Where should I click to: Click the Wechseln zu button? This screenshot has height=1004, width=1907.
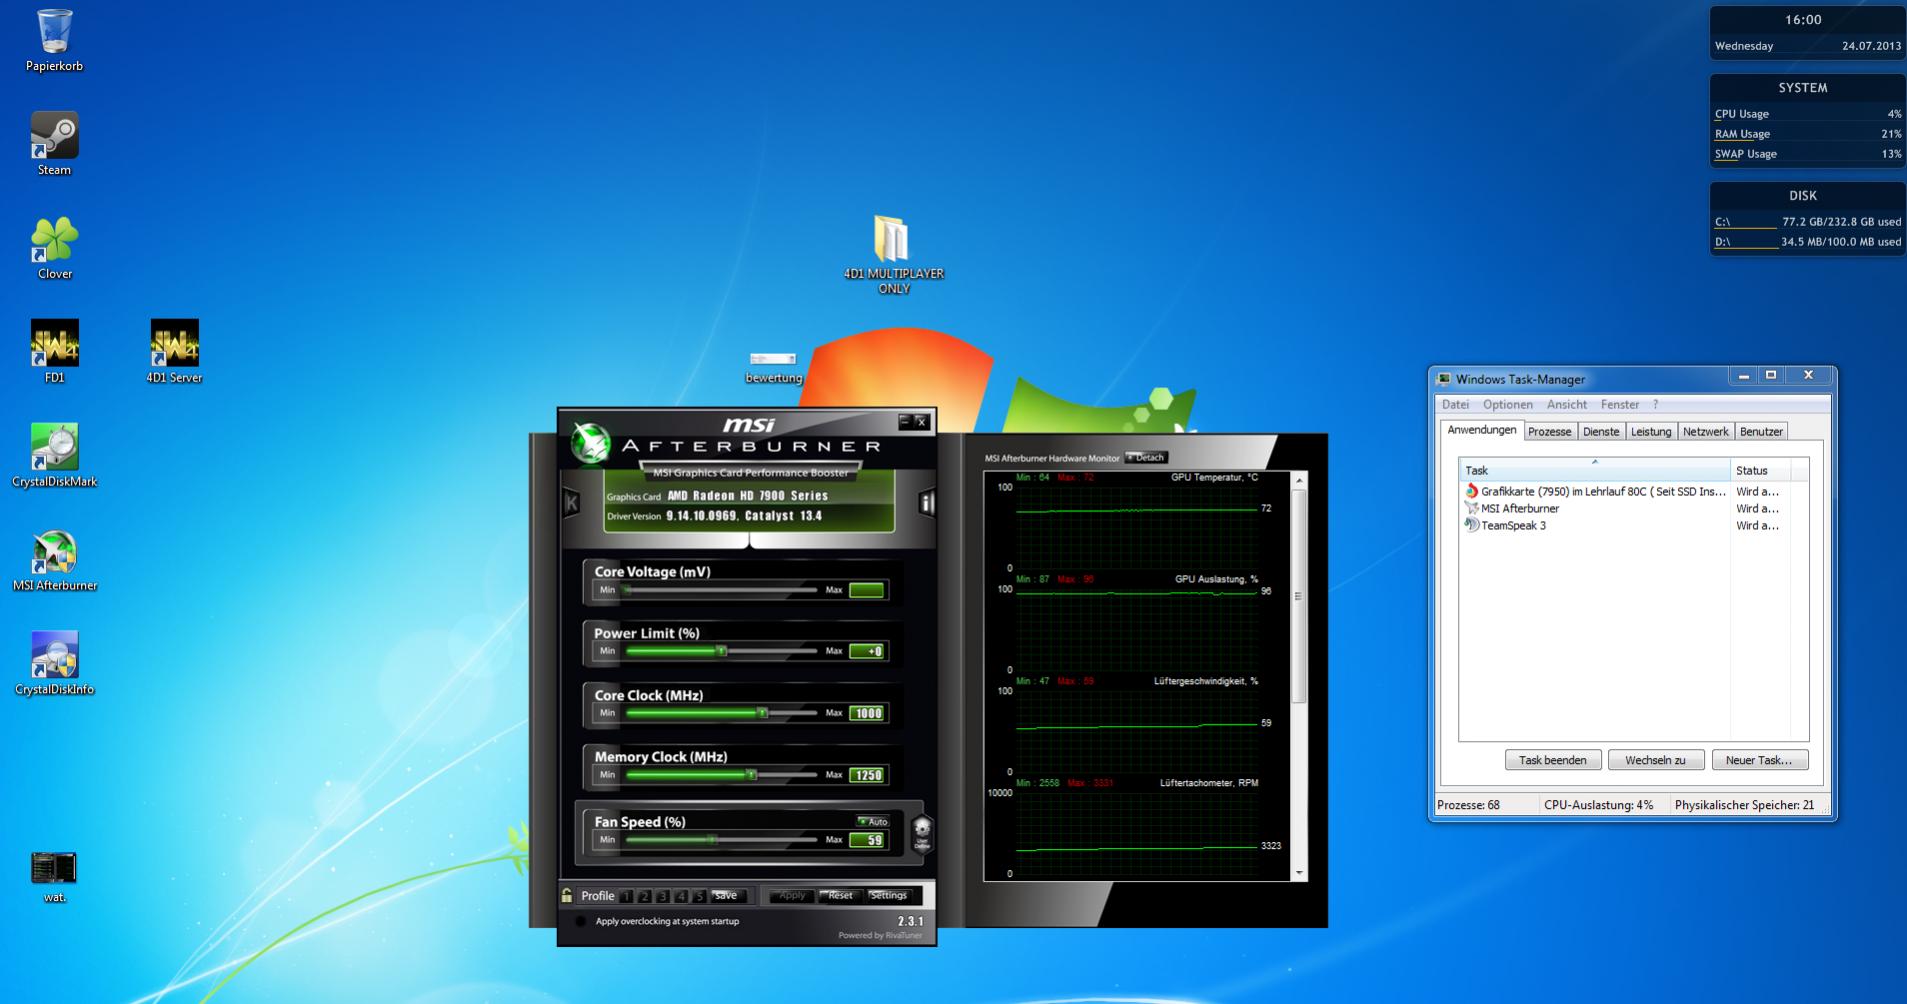[1655, 760]
